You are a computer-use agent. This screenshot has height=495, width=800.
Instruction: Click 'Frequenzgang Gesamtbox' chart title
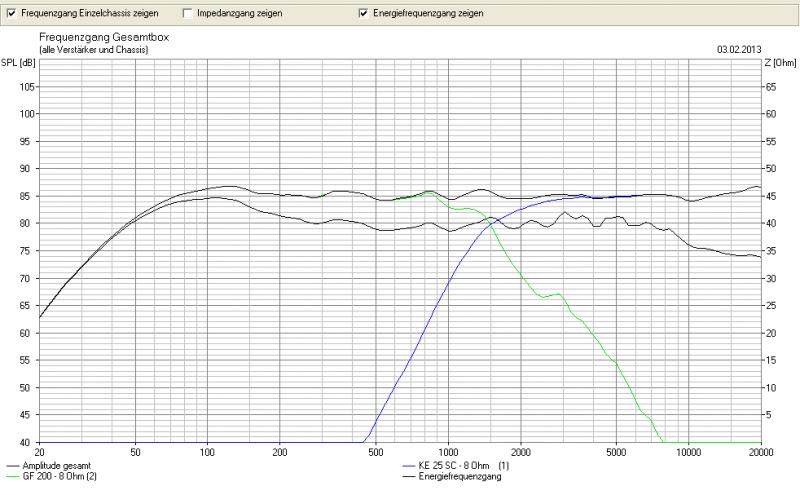click(104, 37)
